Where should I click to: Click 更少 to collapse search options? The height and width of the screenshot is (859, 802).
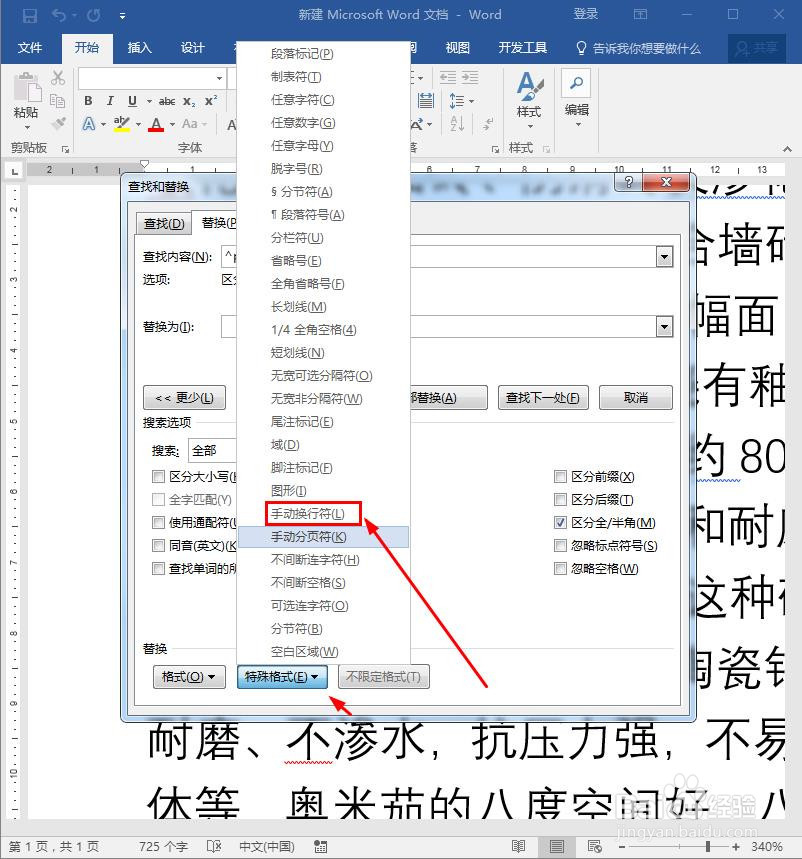click(x=184, y=397)
